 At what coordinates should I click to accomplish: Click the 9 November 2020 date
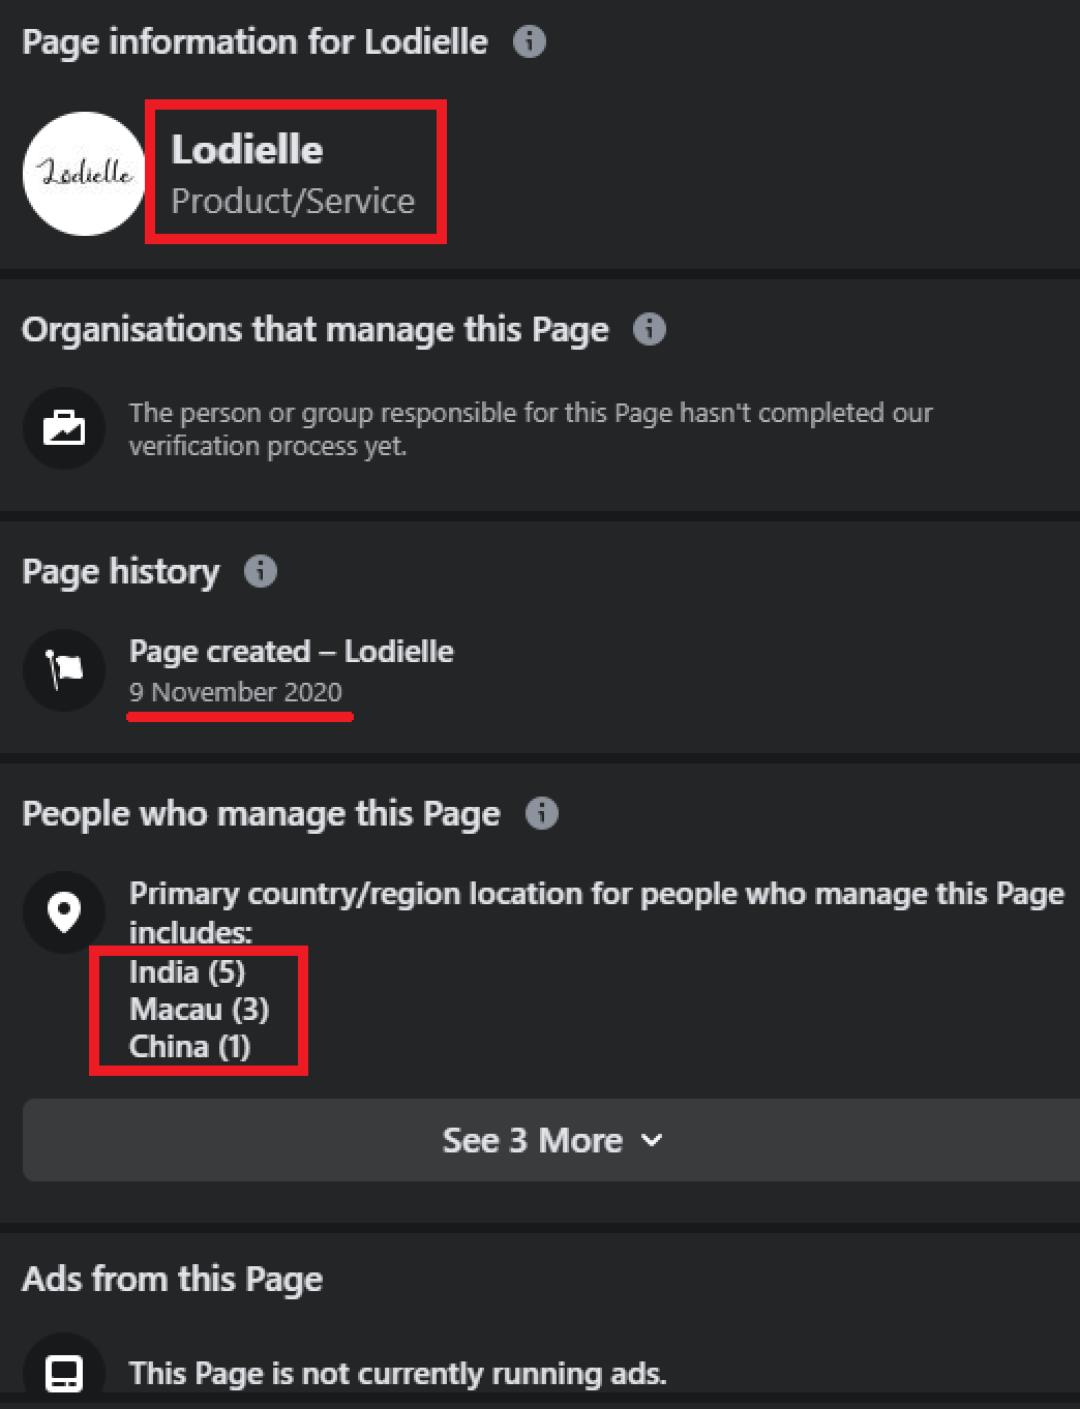pos(235,692)
